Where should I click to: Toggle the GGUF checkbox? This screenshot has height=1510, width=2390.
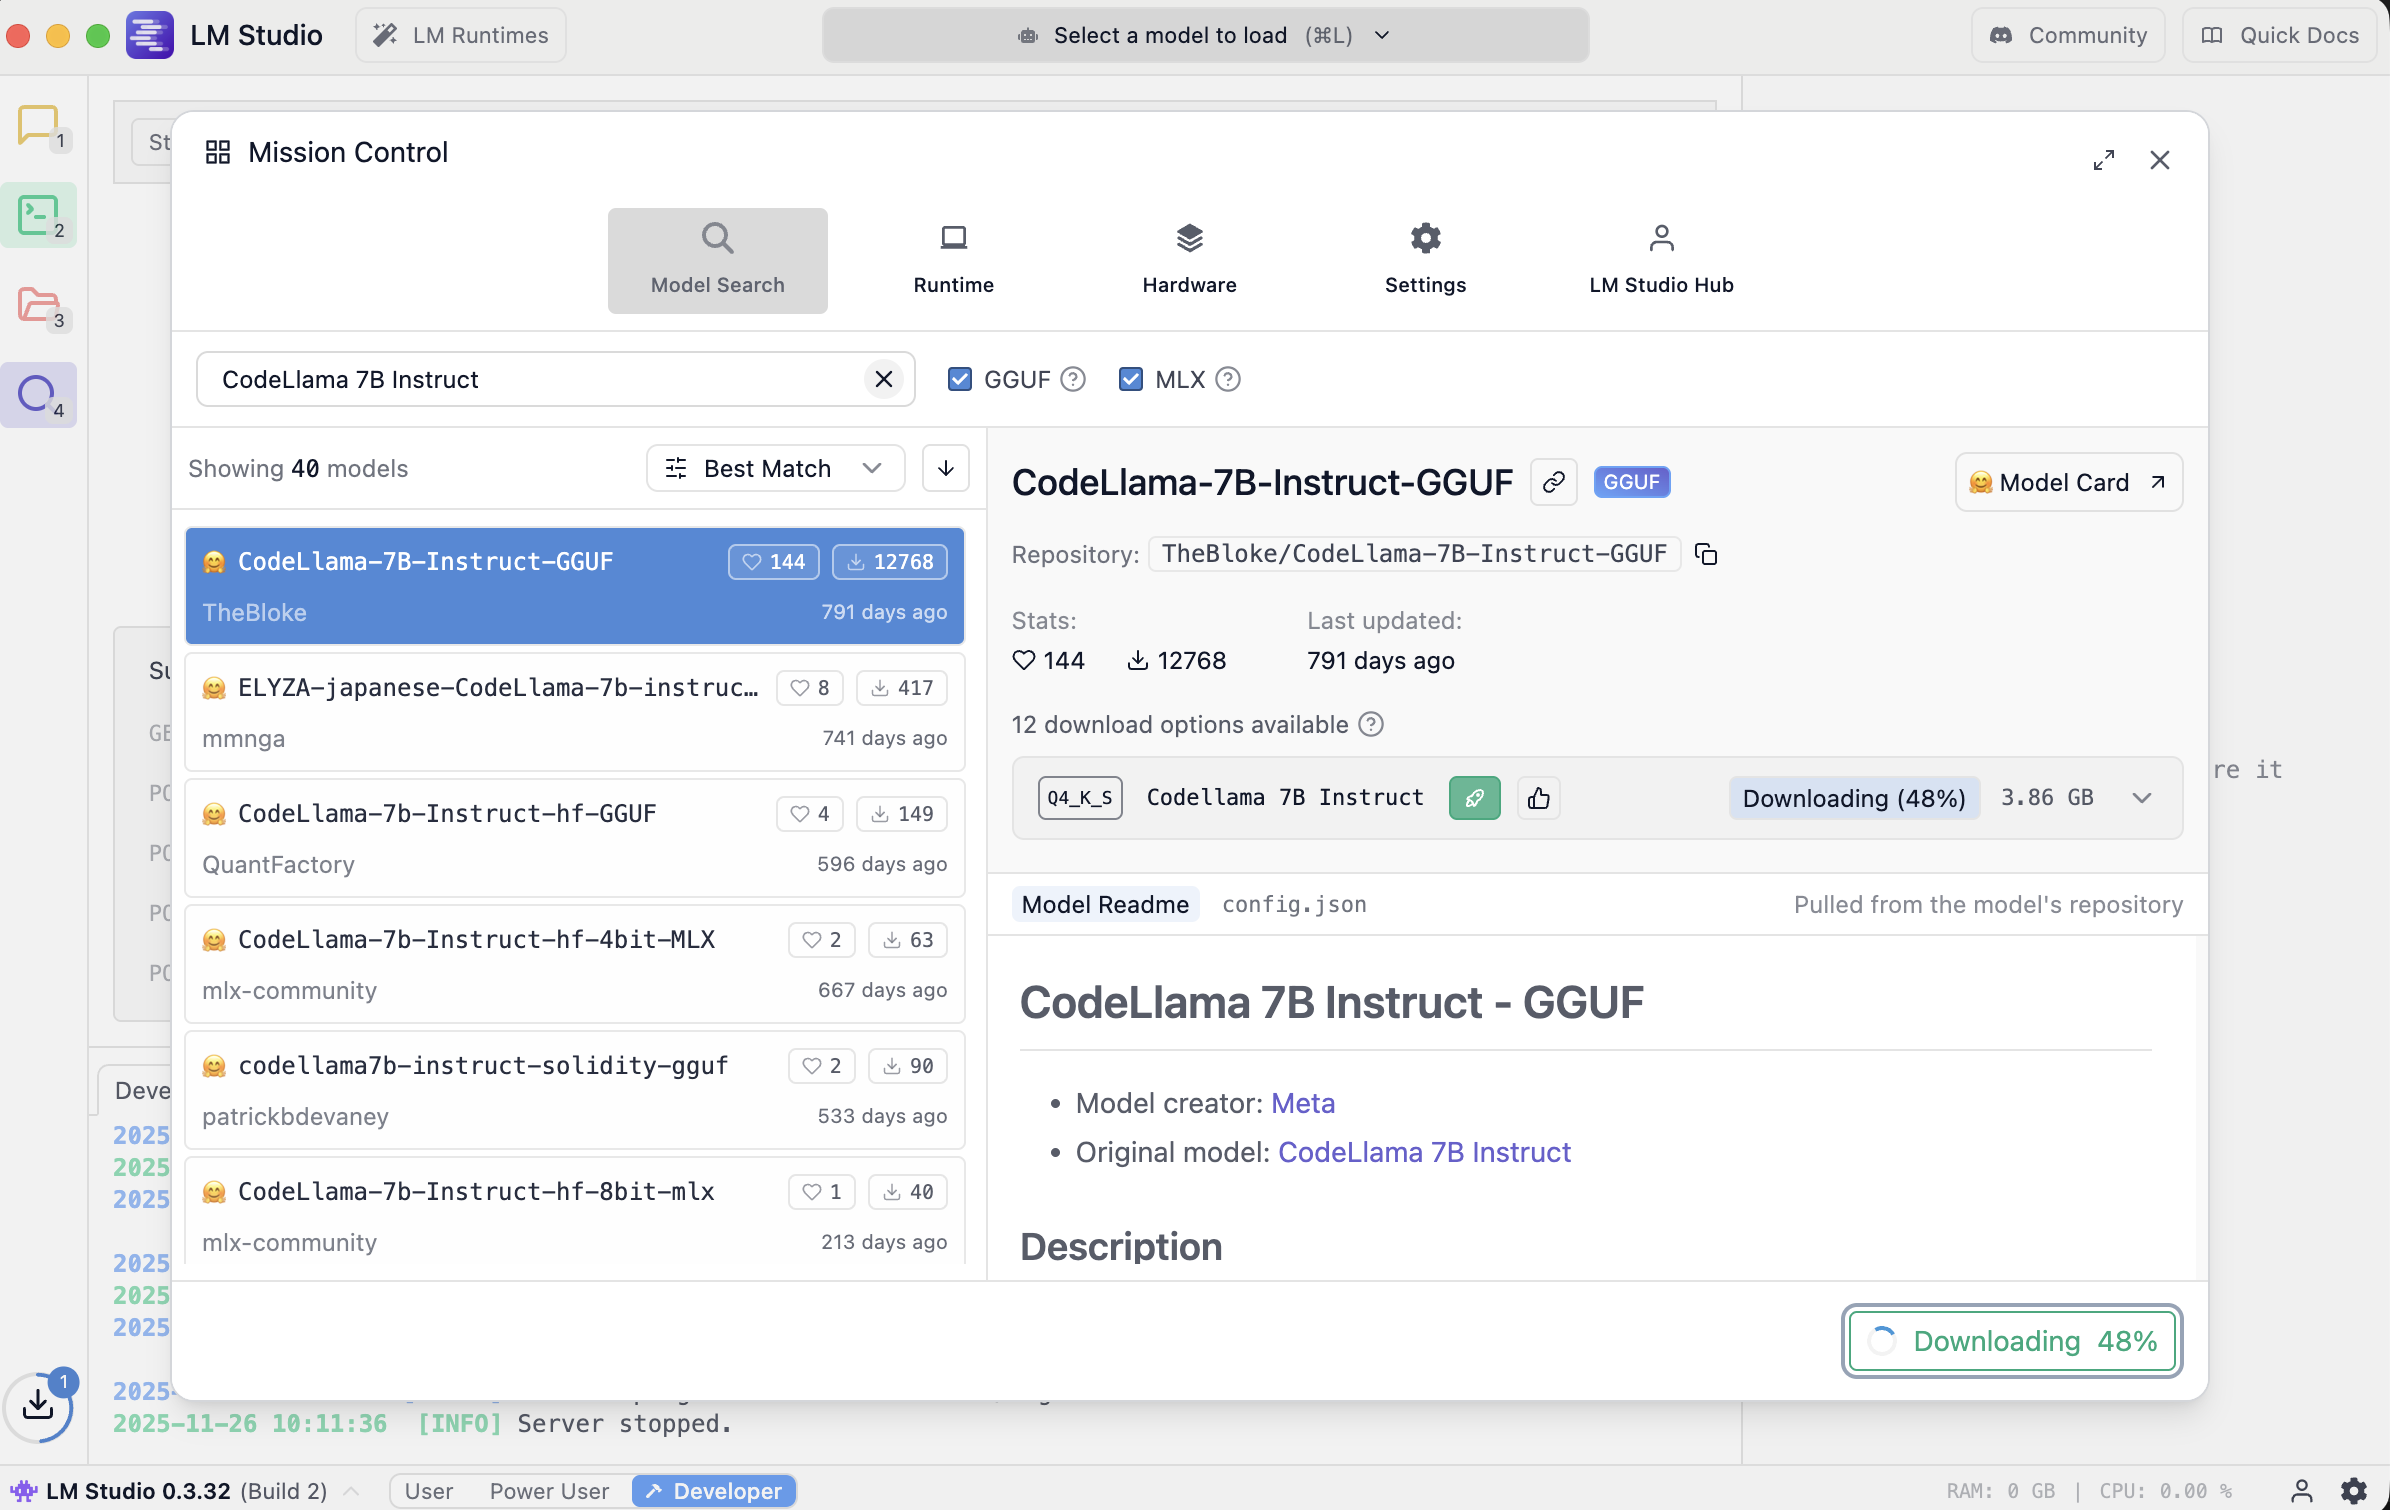coord(960,379)
